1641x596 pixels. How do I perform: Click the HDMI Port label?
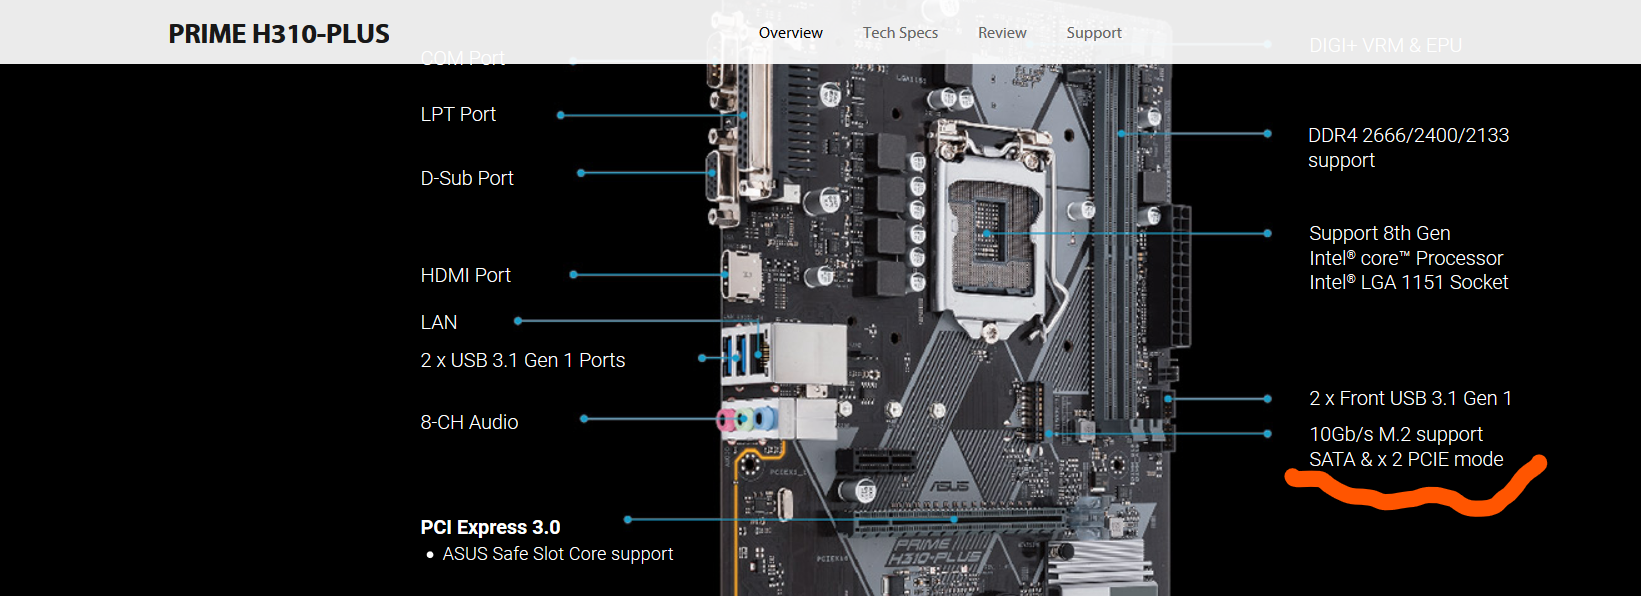(465, 275)
